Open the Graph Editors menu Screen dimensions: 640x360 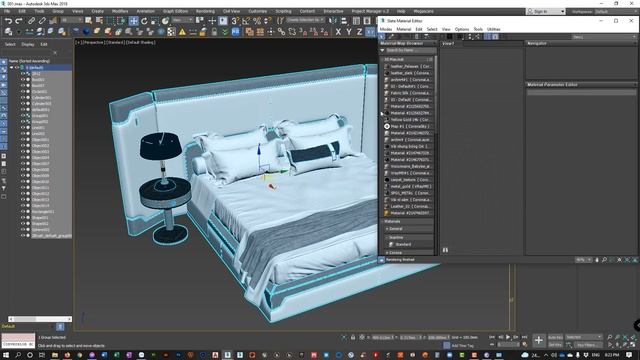pos(175,11)
